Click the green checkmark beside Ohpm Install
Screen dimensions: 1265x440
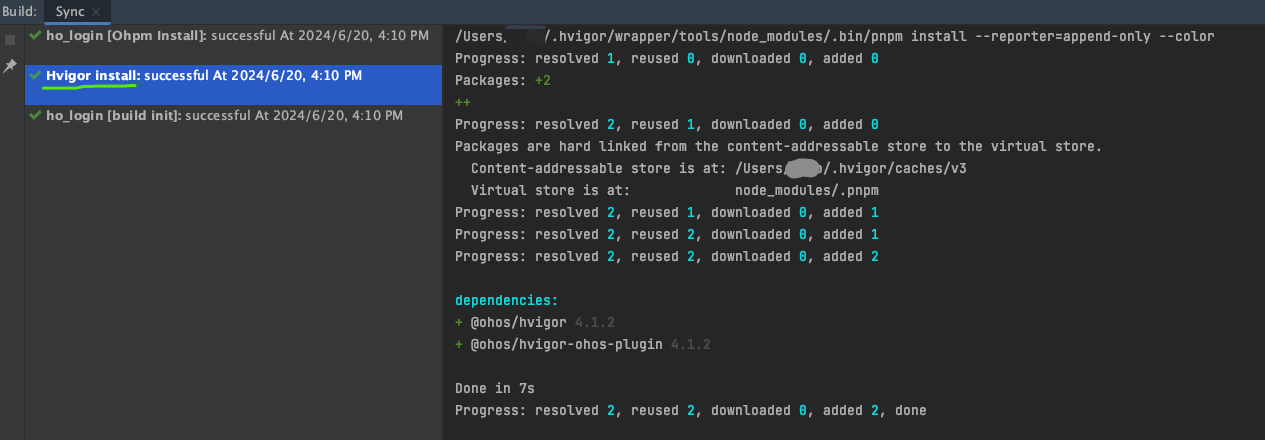tap(36, 35)
